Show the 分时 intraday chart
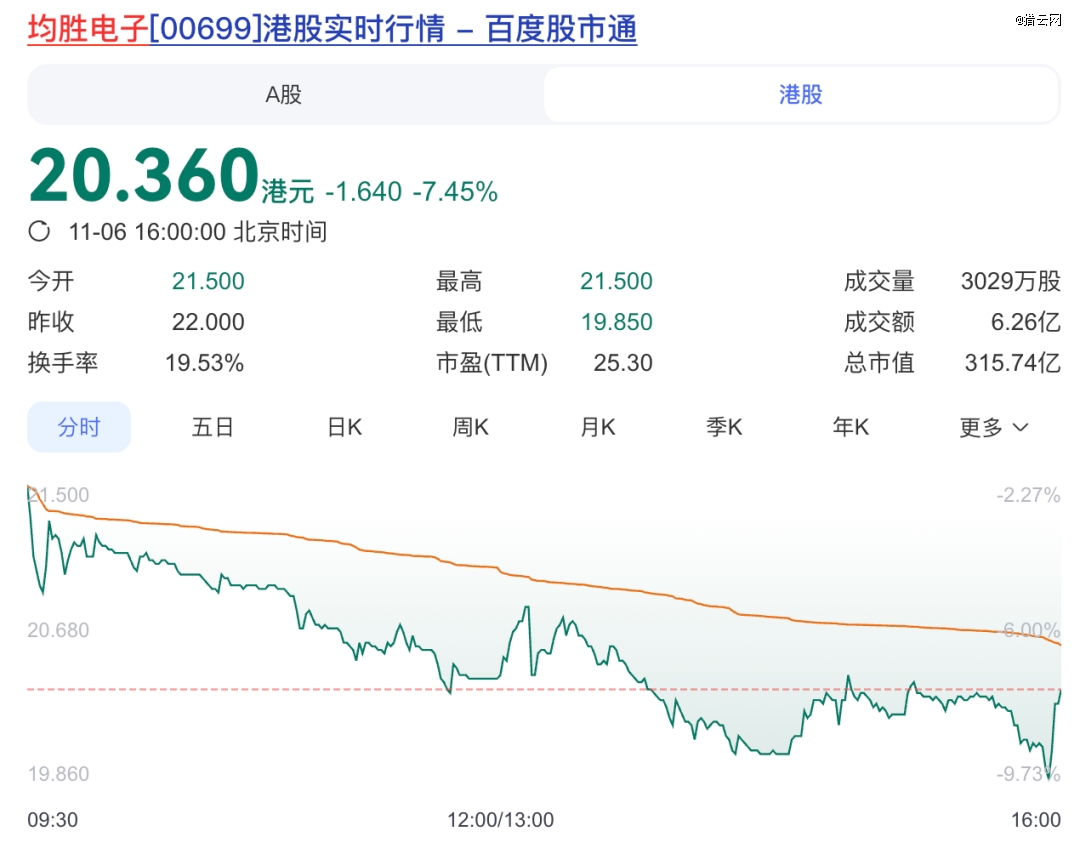This screenshot has width=1080, height=854. (79, 428)
